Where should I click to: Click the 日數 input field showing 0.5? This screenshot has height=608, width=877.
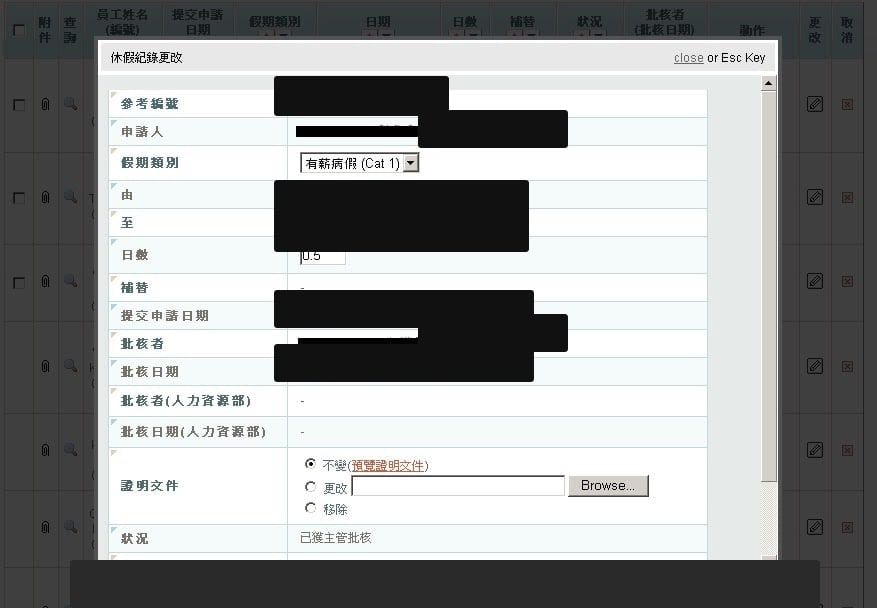pos(323,257)
